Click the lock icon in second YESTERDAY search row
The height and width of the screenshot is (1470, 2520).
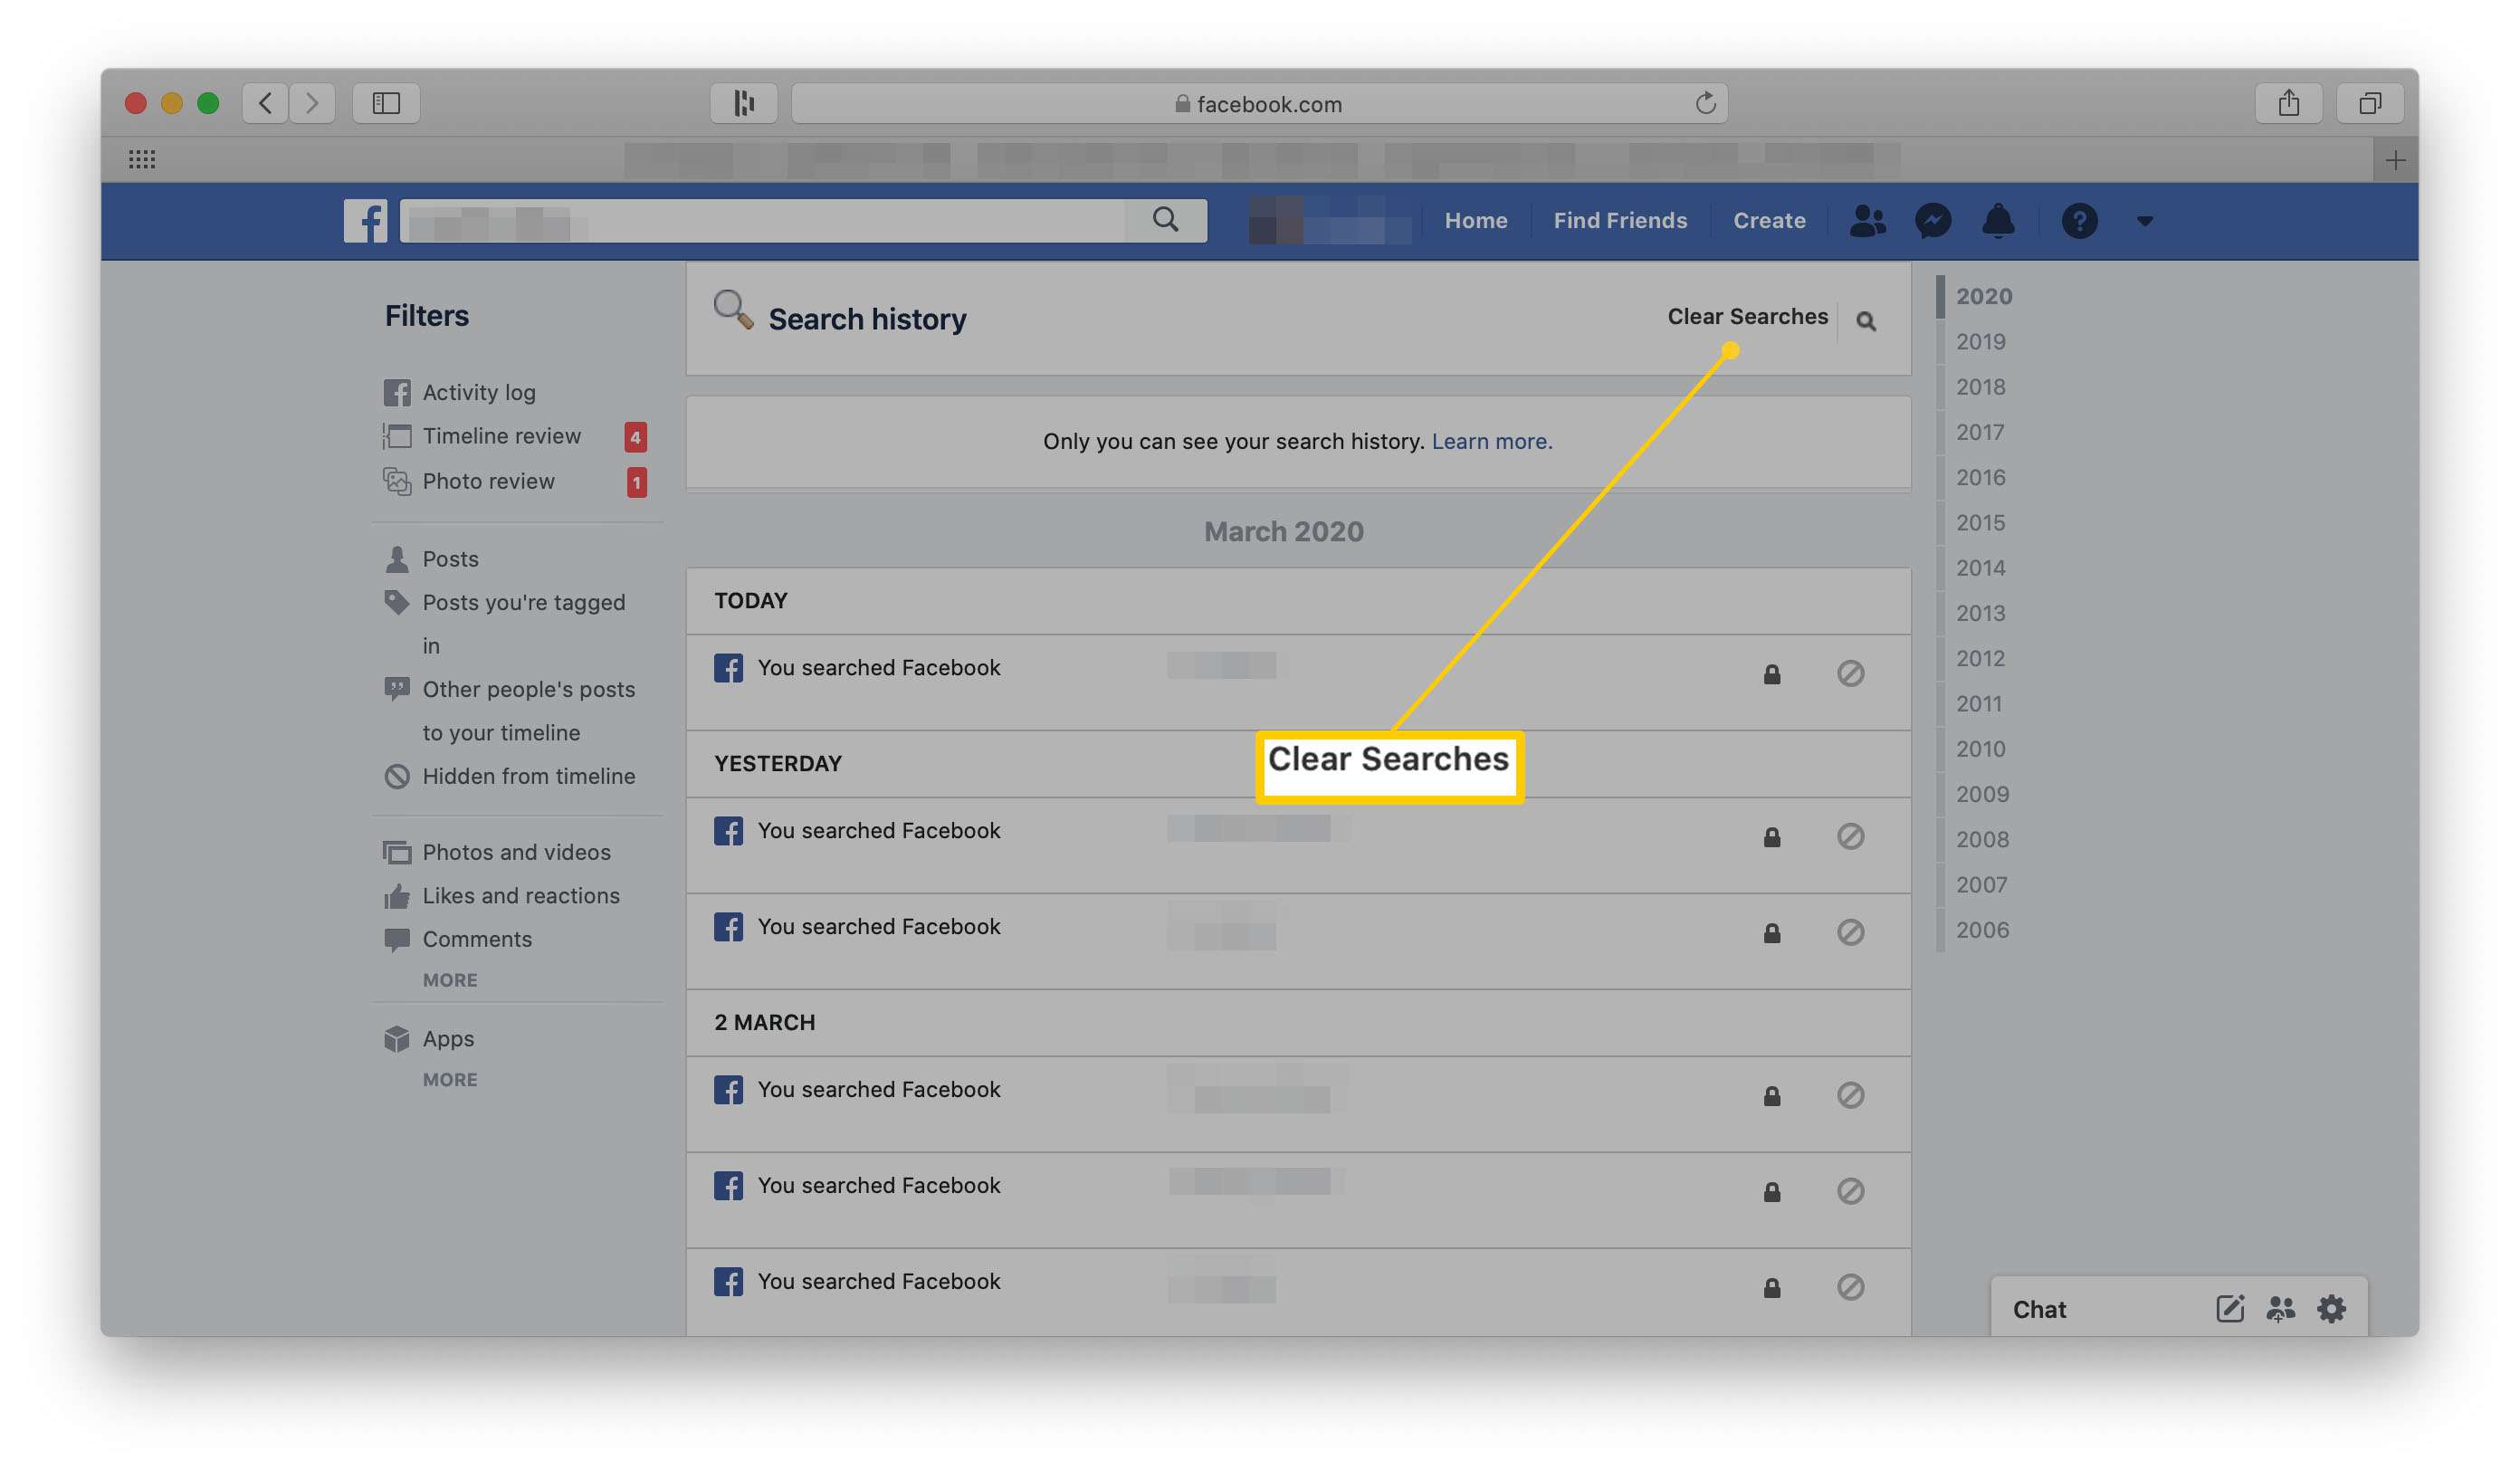click(x=1771, y=933)
